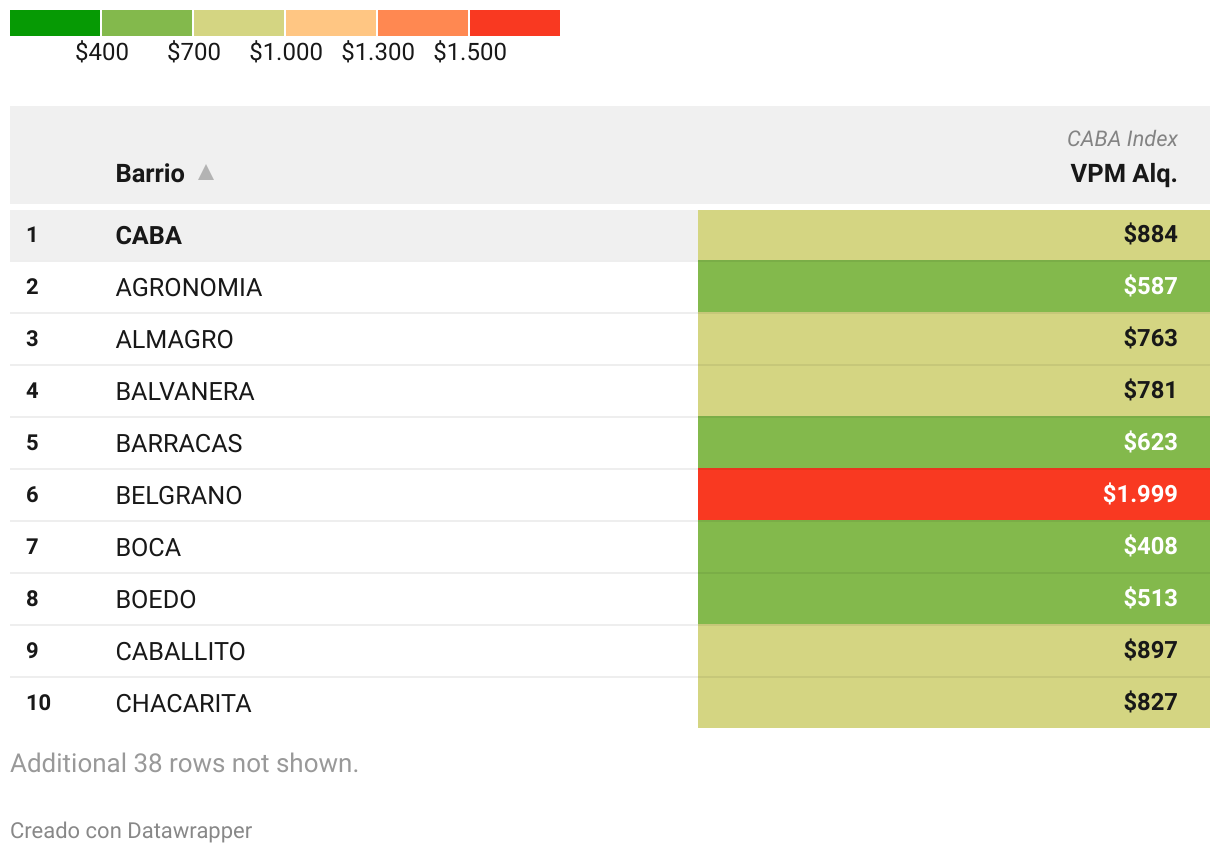Click the $623 BARRACAS value cell
This screenshot has height=854, width=1220.
954,442
